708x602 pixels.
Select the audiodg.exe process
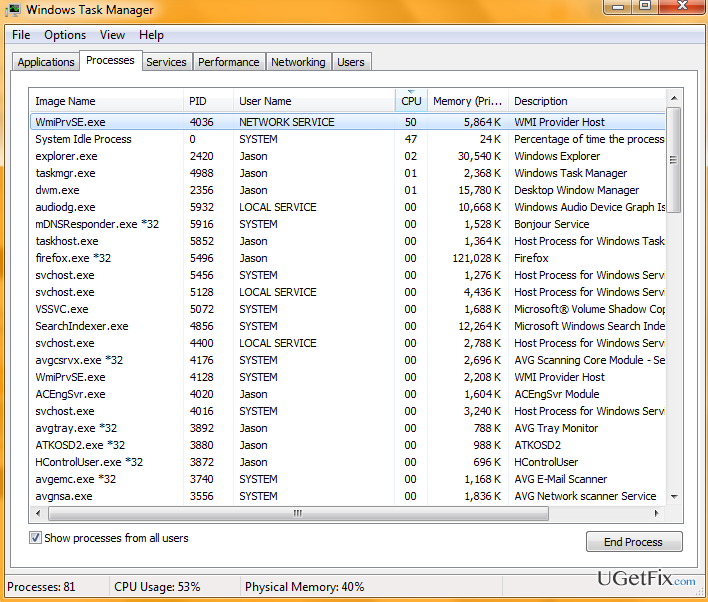pos(348,207)
